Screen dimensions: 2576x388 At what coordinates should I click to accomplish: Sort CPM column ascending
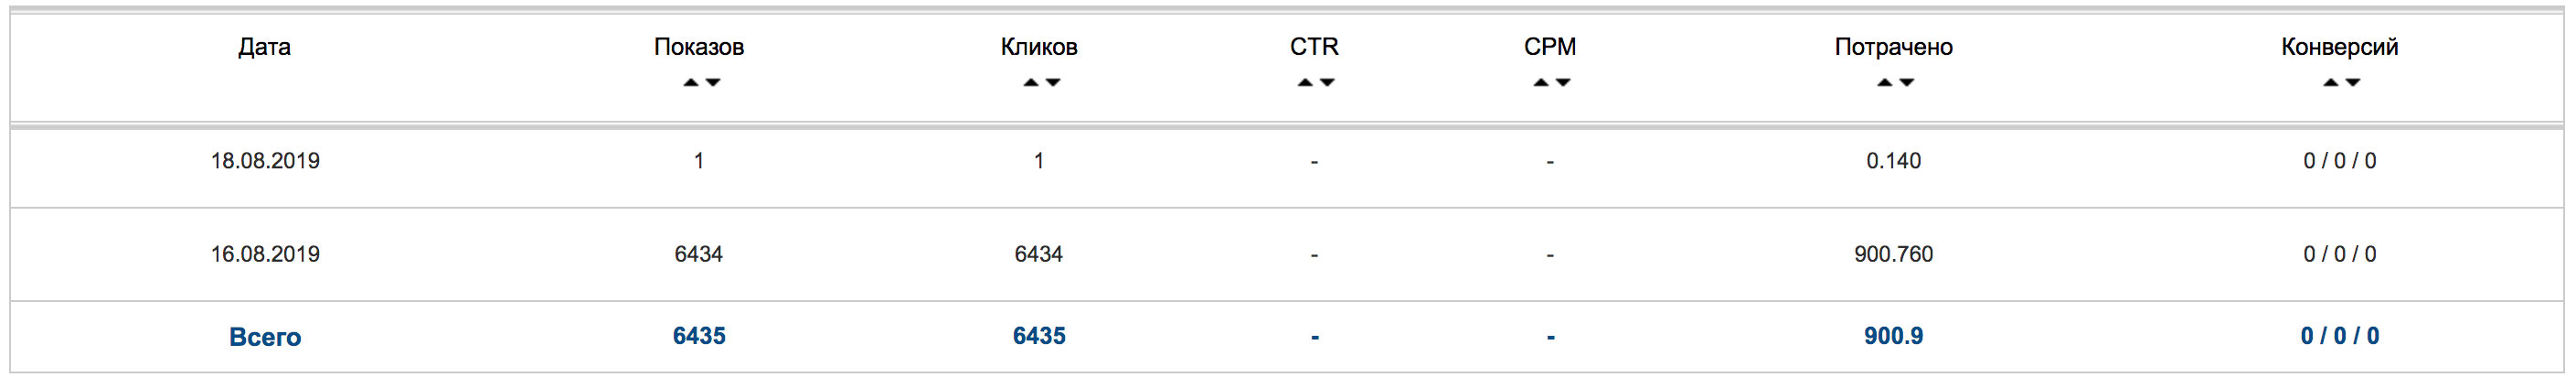click(1540, 83)
